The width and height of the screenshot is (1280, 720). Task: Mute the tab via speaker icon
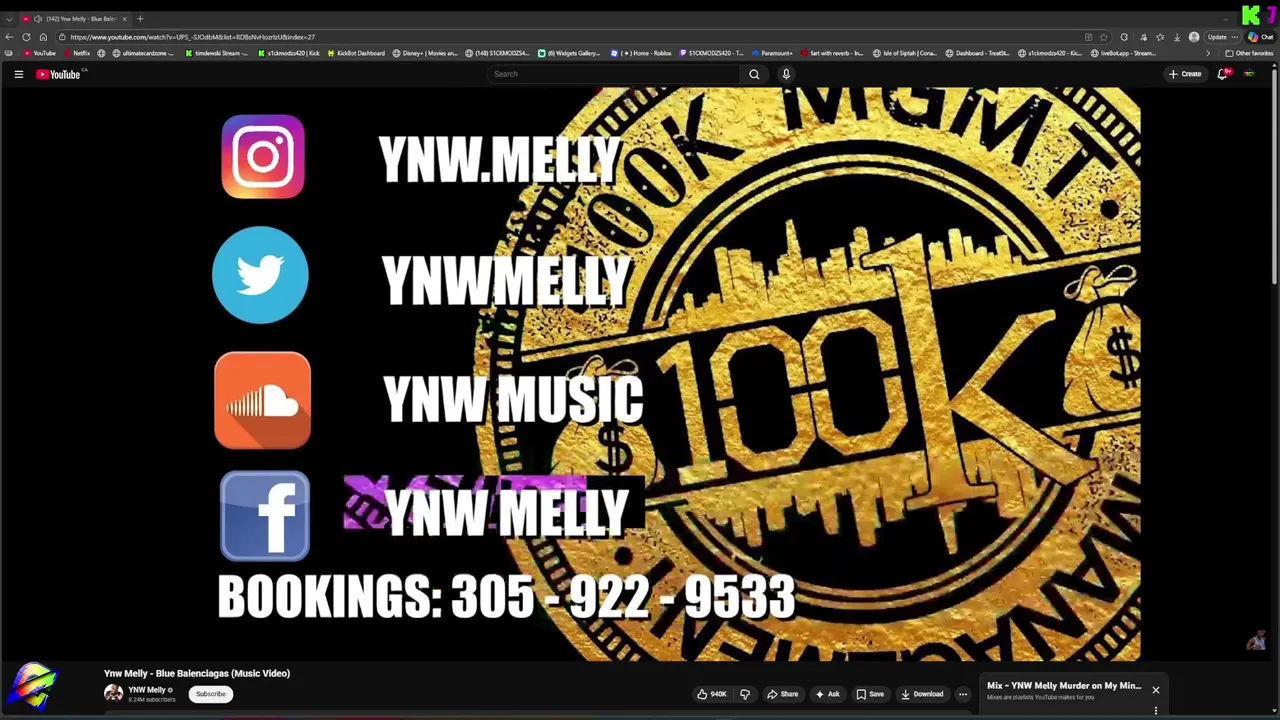point(38,19)
